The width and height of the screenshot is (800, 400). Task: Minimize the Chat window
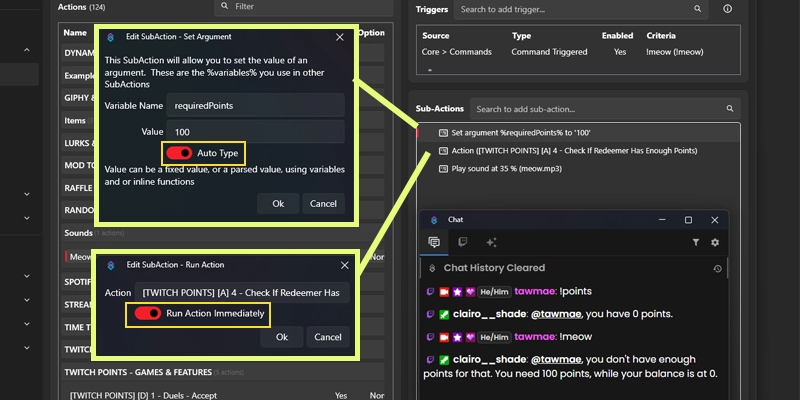pos(662,220)
